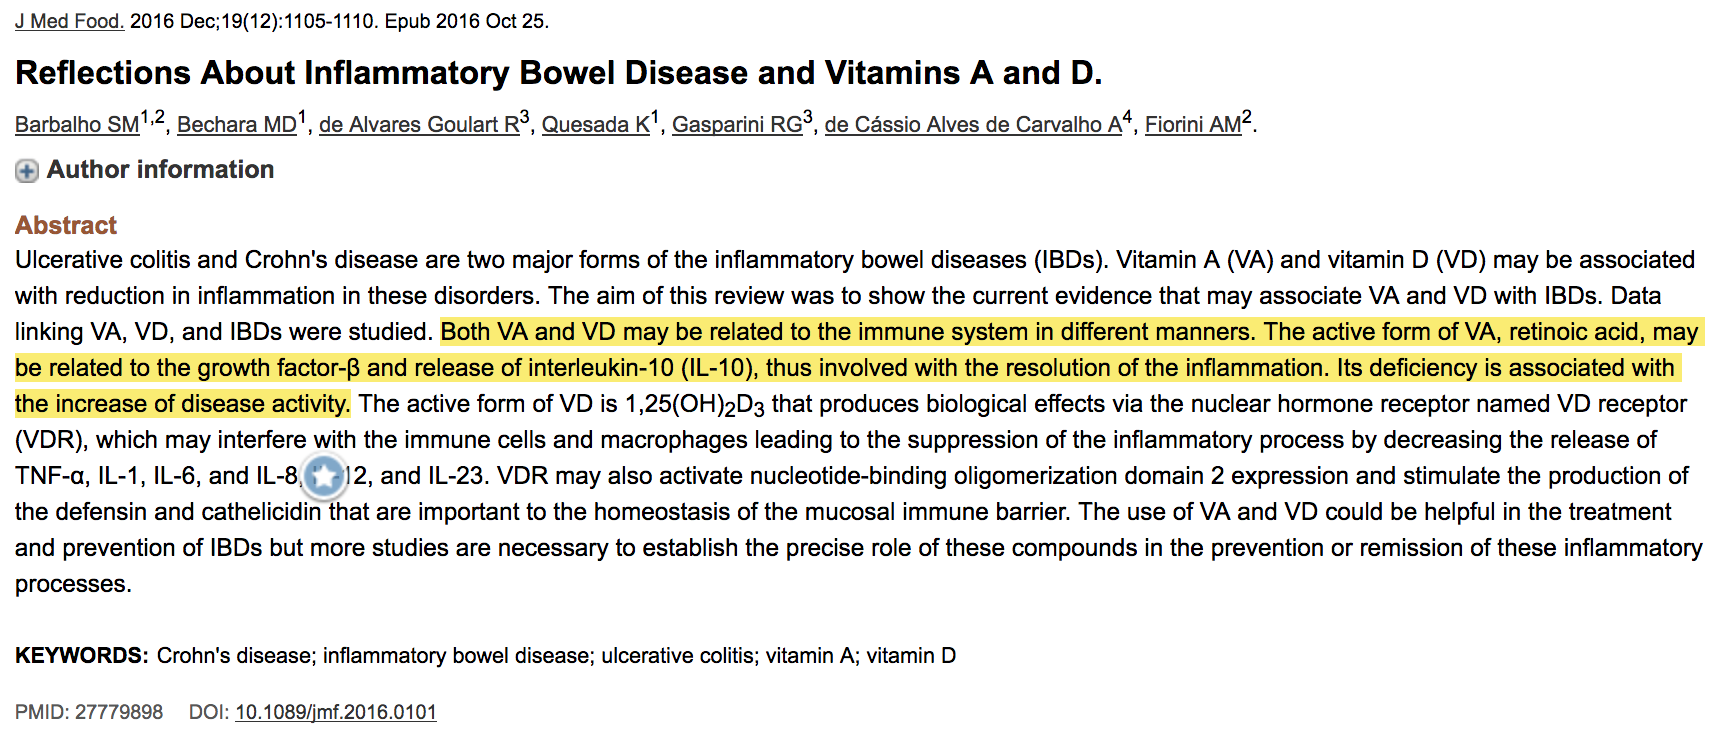This screenshot has width=1722, height=738.
Task: Open the J Med Food journal link
Action: pos(69,21)
